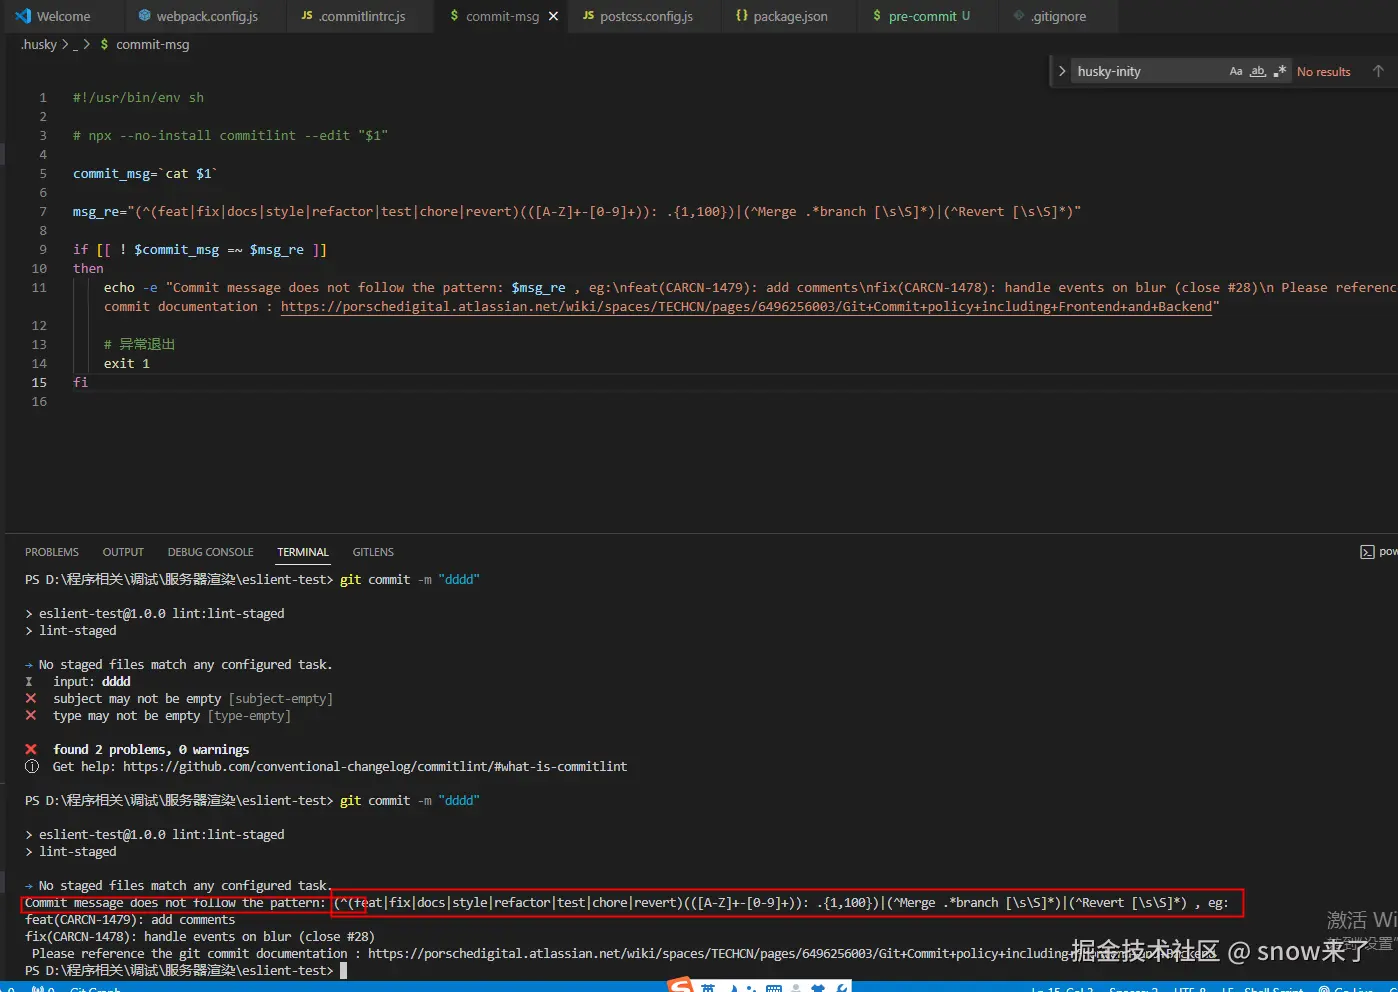Close the commit-msg editor tab

coord(554,16)
